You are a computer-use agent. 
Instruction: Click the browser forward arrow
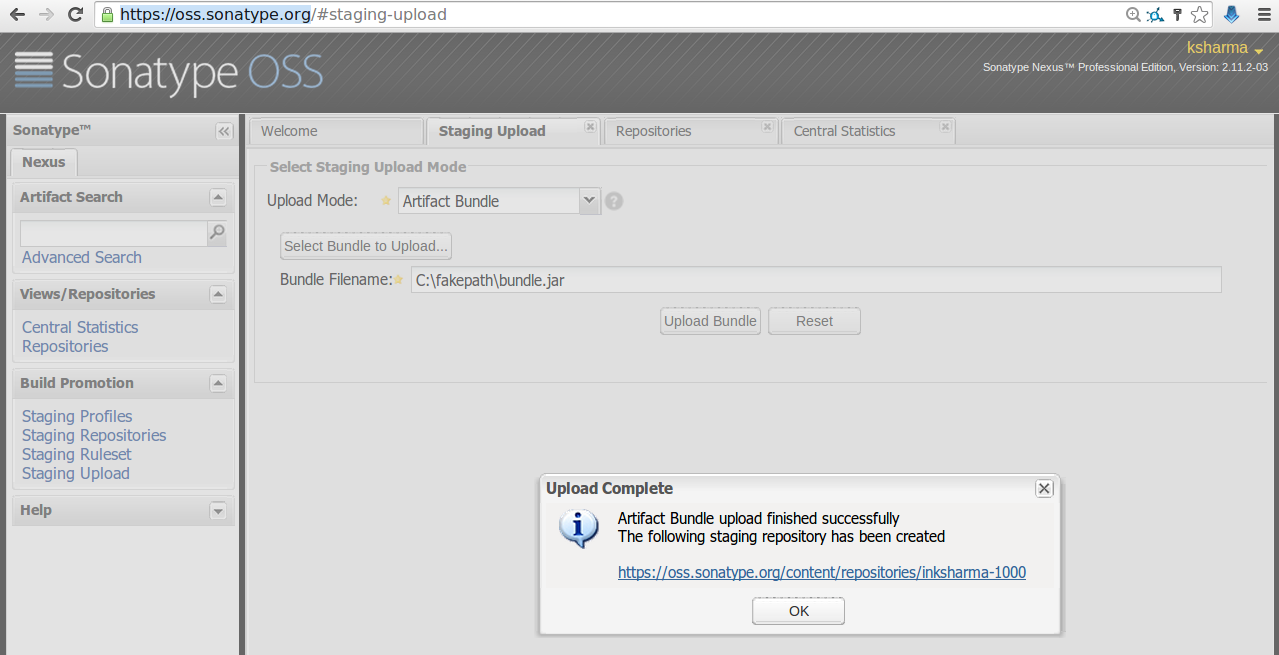46,15
